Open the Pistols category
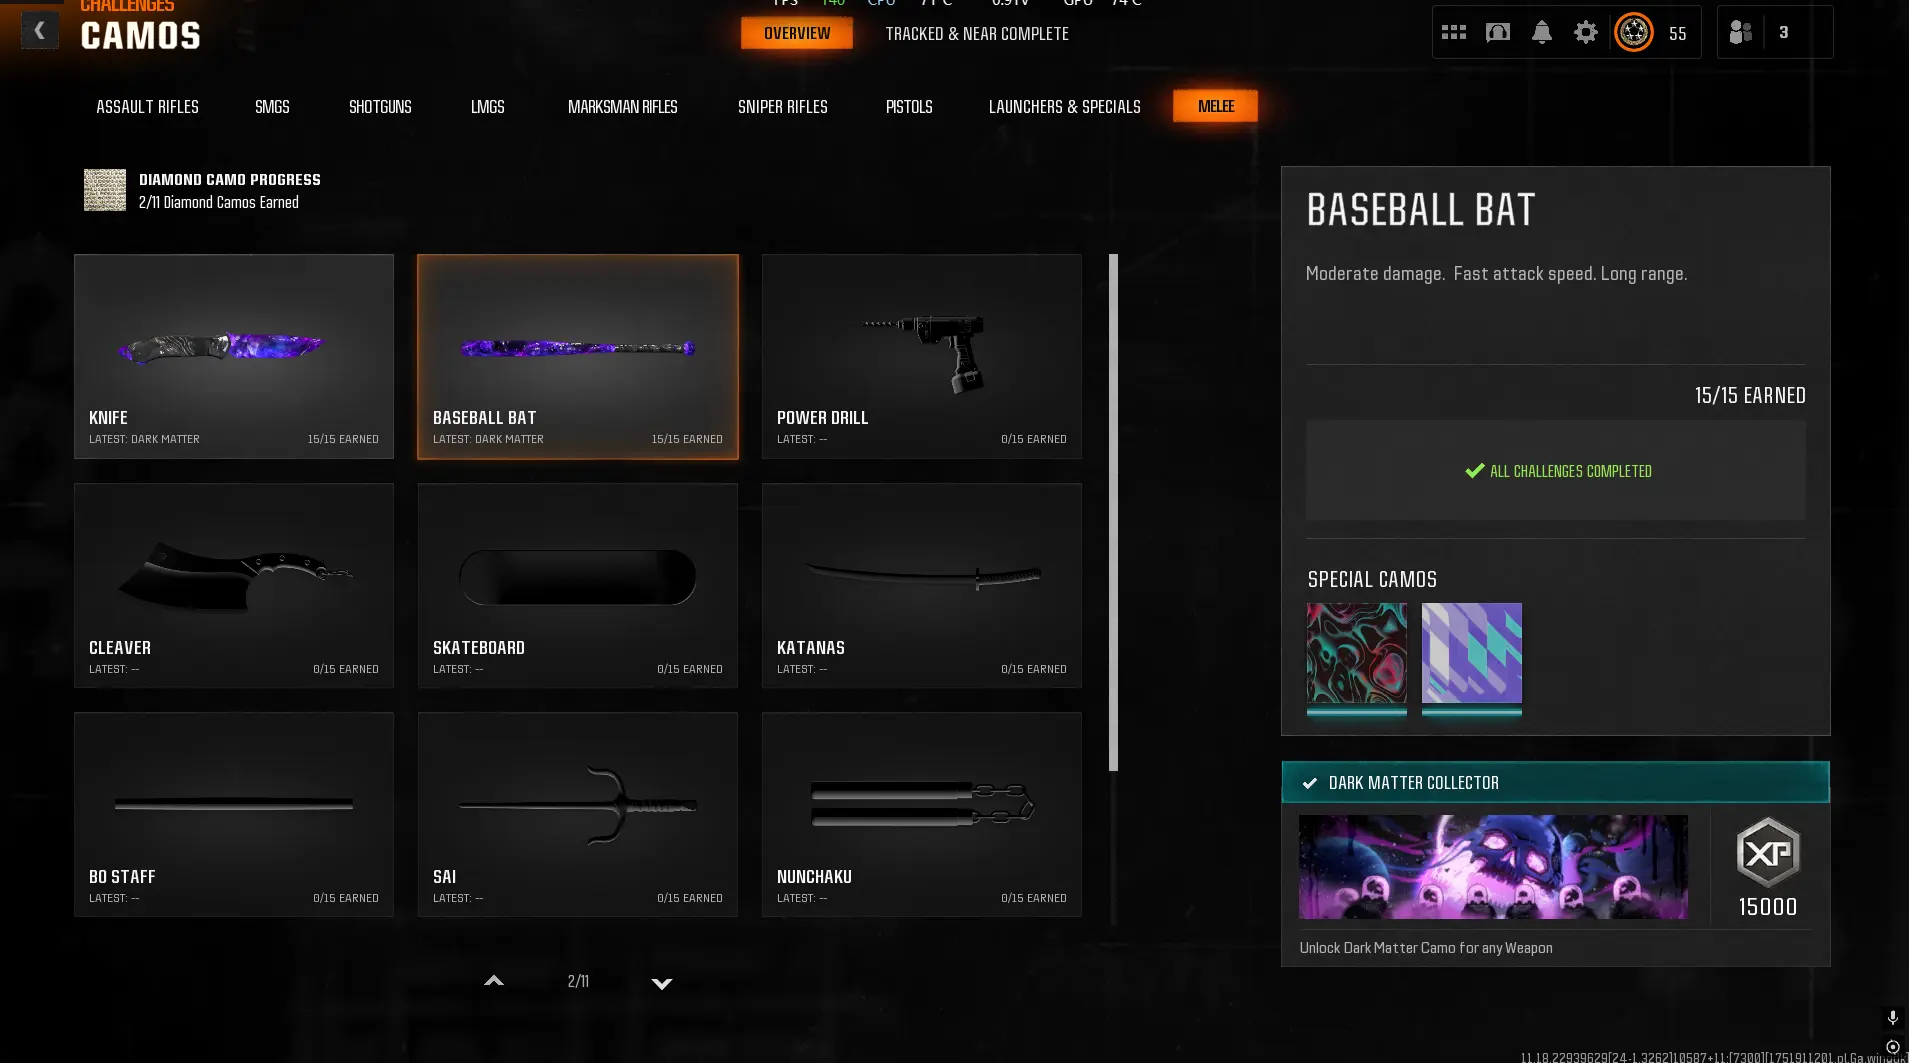This screenshot has width=1909, height=1063. click(x=909, y=107)
